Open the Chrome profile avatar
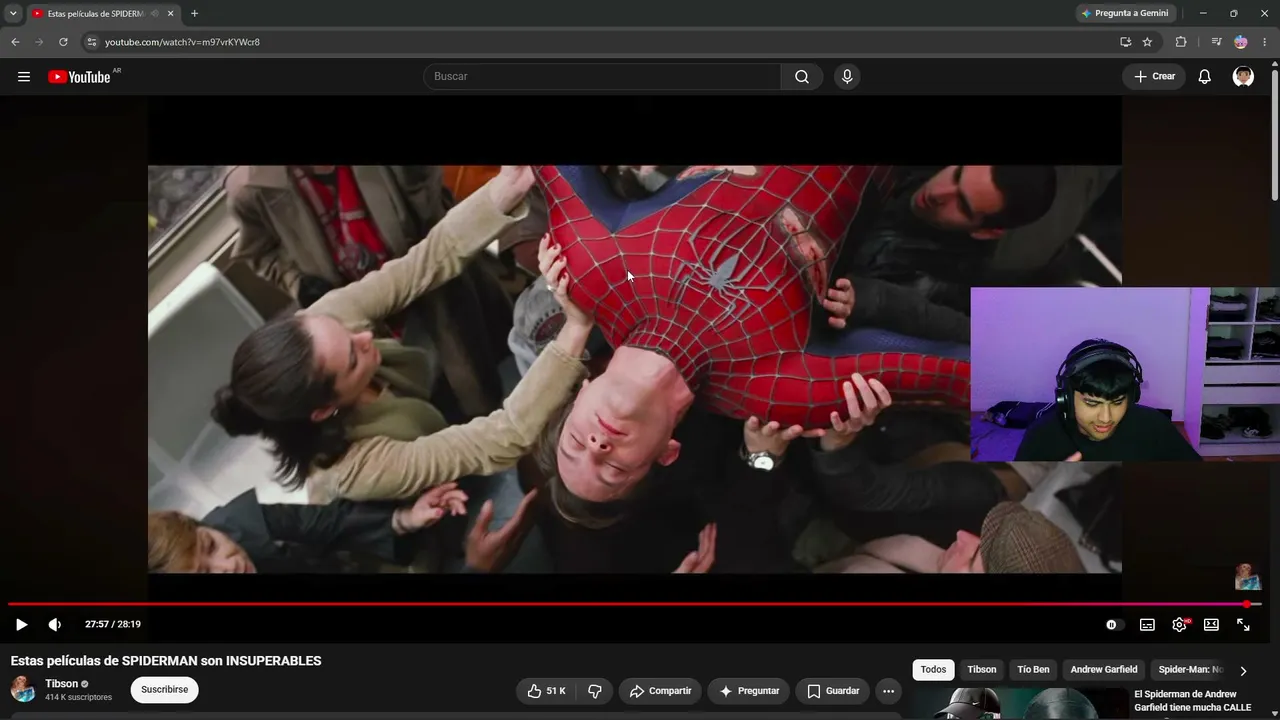The height and width of the screenshot is (720, 1280). click(1241, 42)
